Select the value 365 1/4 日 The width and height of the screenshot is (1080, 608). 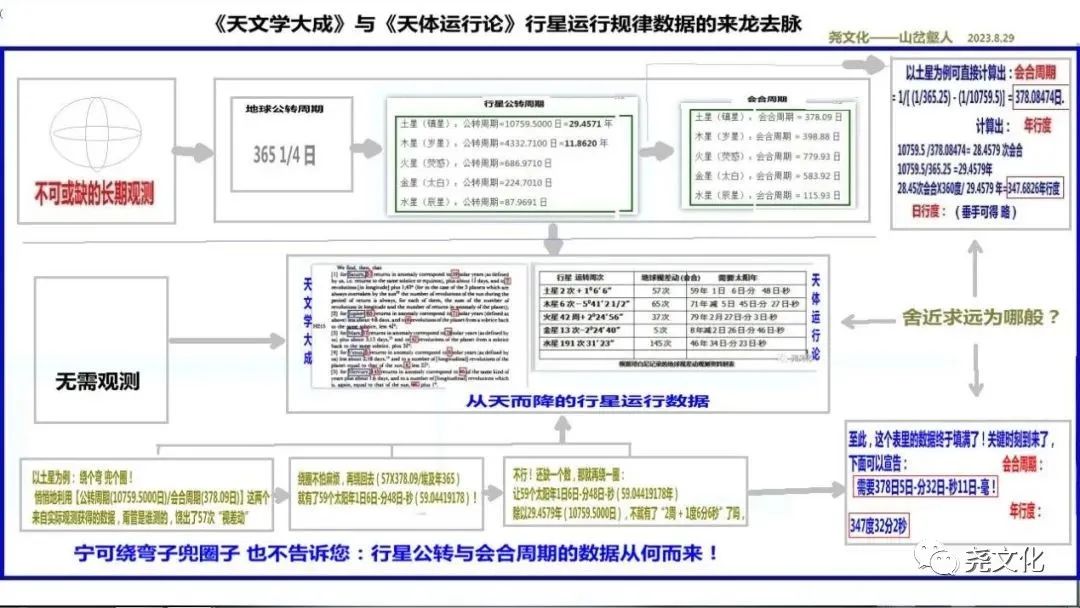(284, 155)
